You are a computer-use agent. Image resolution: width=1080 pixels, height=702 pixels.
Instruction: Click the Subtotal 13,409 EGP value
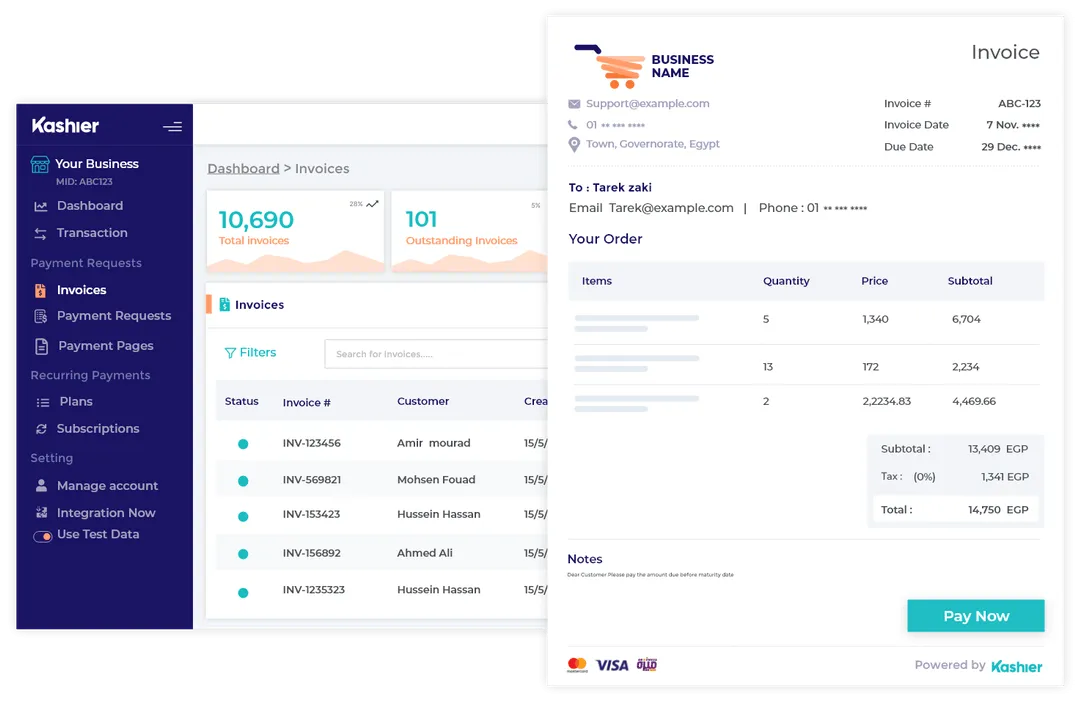click(x=998, y=449)
